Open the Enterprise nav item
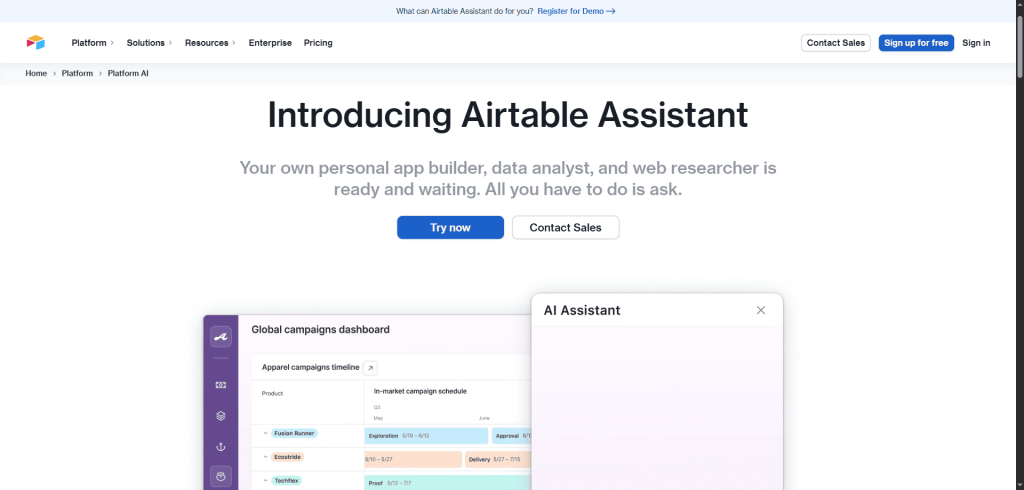 point(270,42)
